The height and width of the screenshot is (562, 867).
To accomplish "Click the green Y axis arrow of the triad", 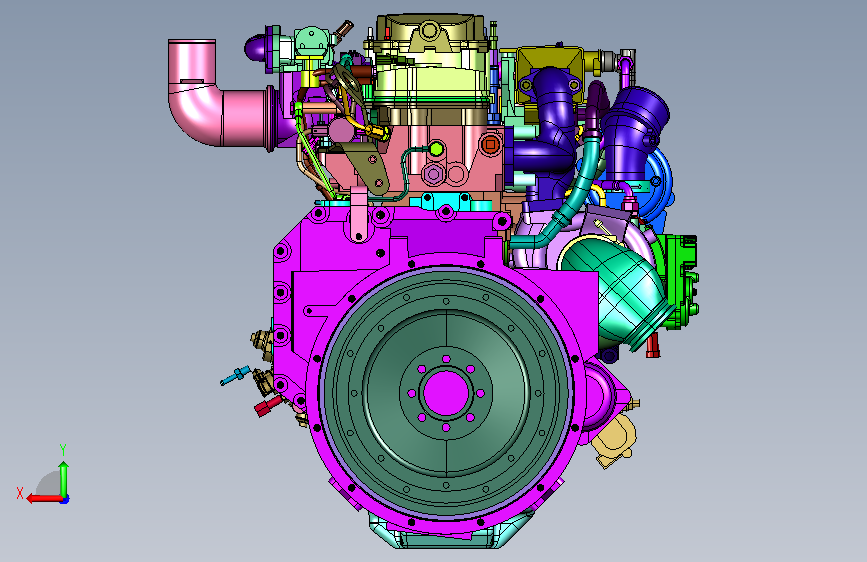I will pyautogui.click(x=64, y=480).
